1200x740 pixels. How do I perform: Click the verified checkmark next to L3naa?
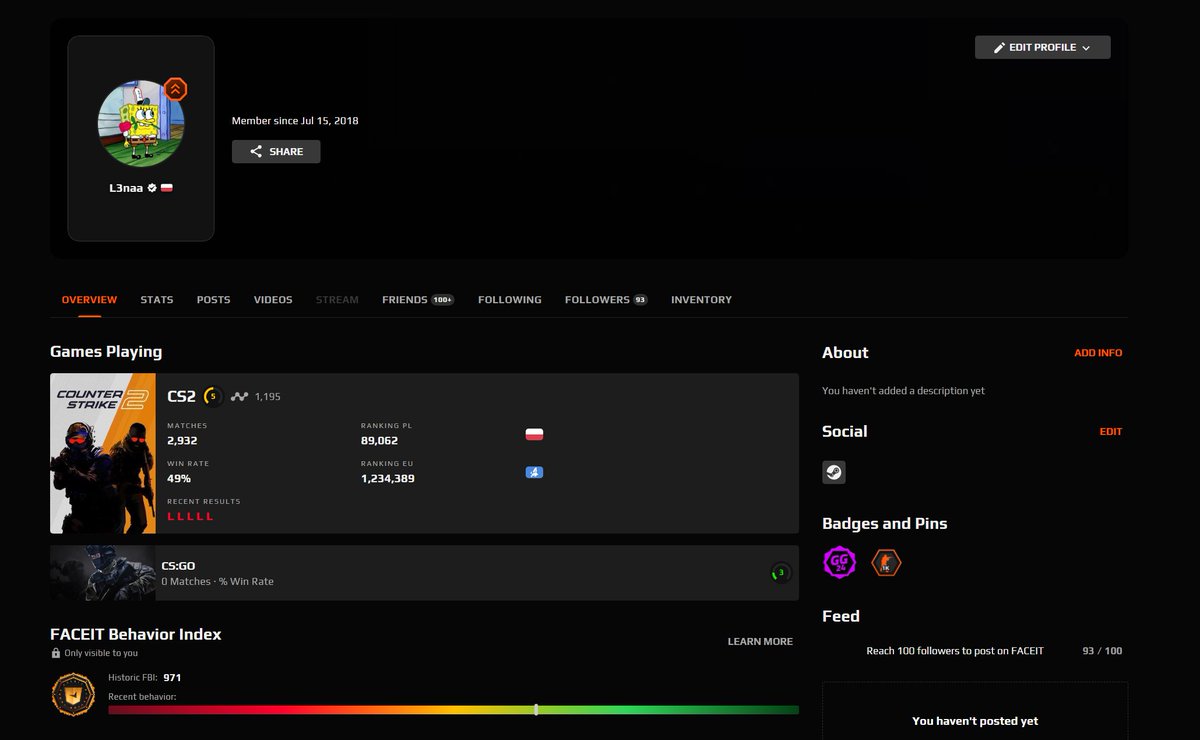[152, 187]
